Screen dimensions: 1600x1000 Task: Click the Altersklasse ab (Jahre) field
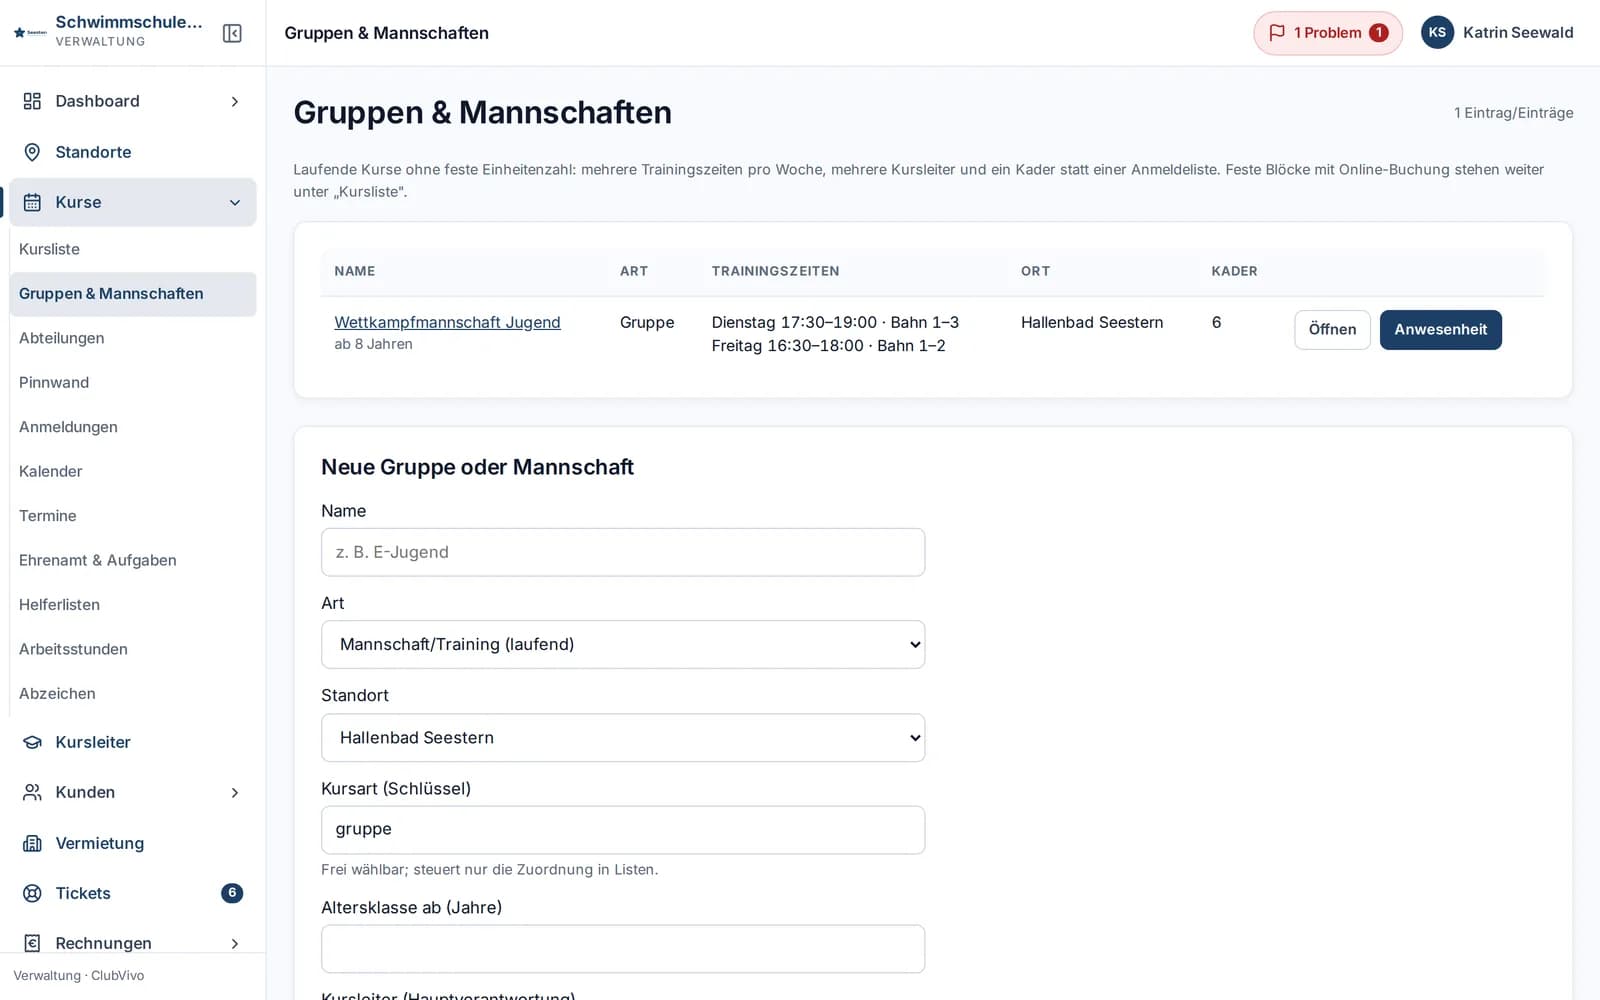pos(623,948)
